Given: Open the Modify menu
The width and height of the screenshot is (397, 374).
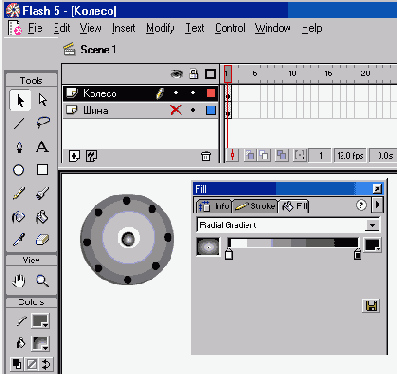Looking at the screenshot, I should [x=160, y=28].
